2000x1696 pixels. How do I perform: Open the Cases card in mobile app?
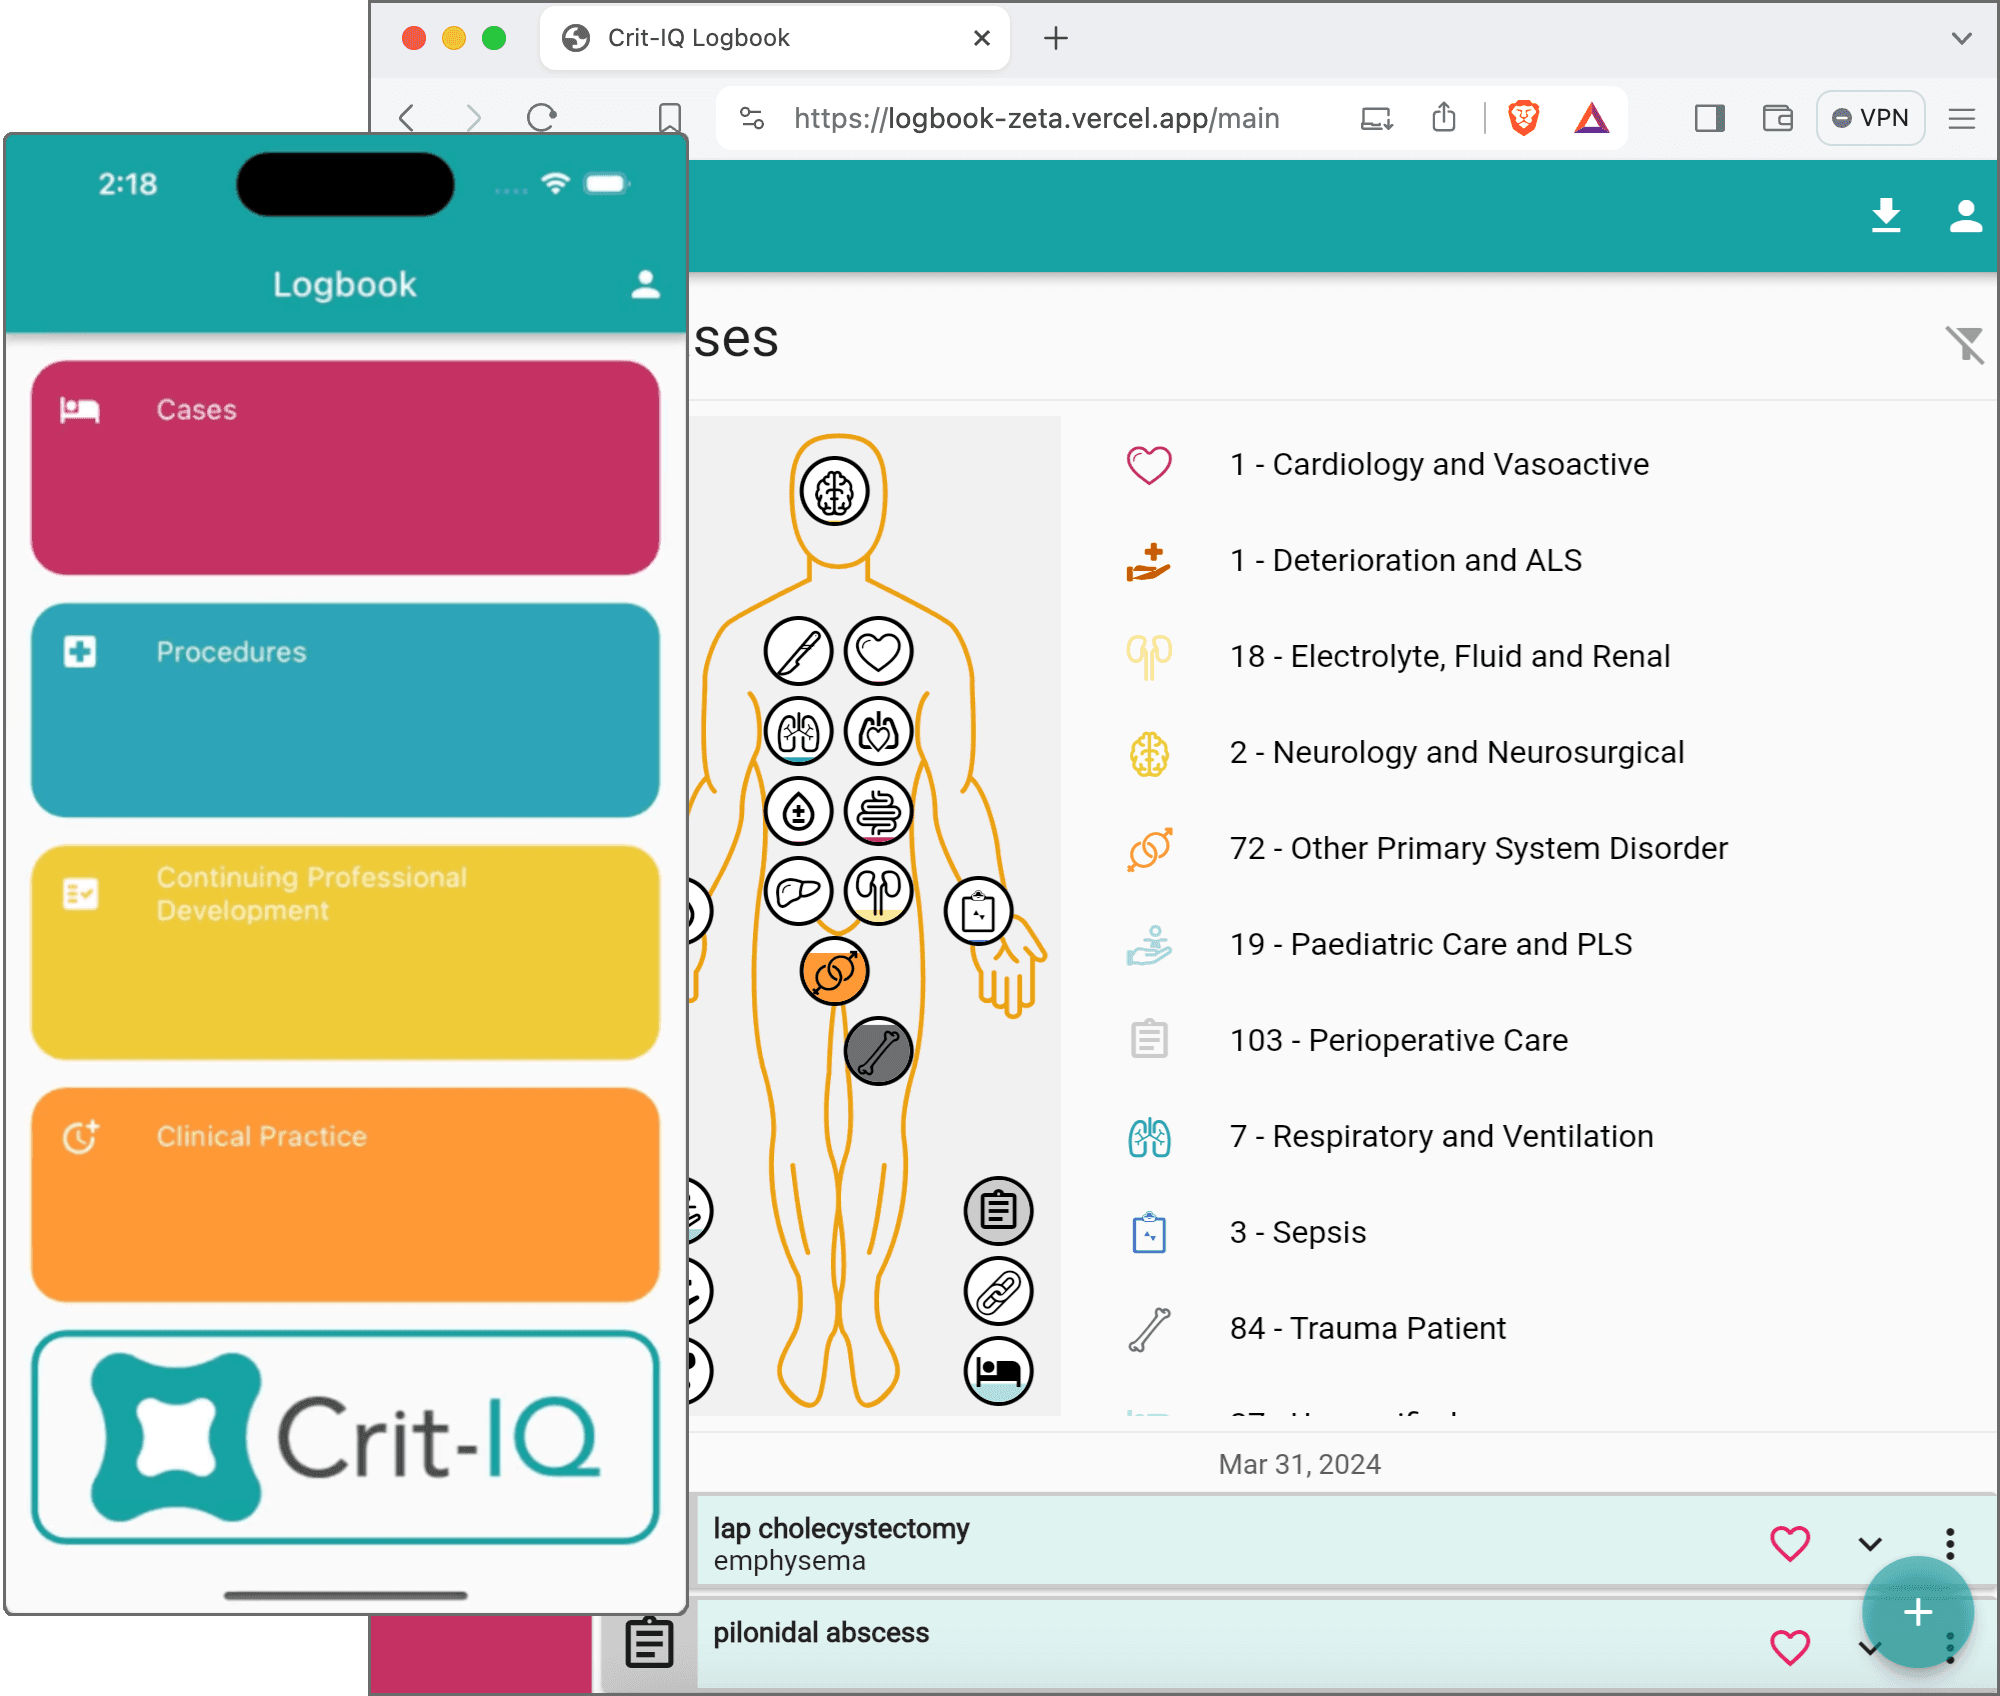pos(345,468)
